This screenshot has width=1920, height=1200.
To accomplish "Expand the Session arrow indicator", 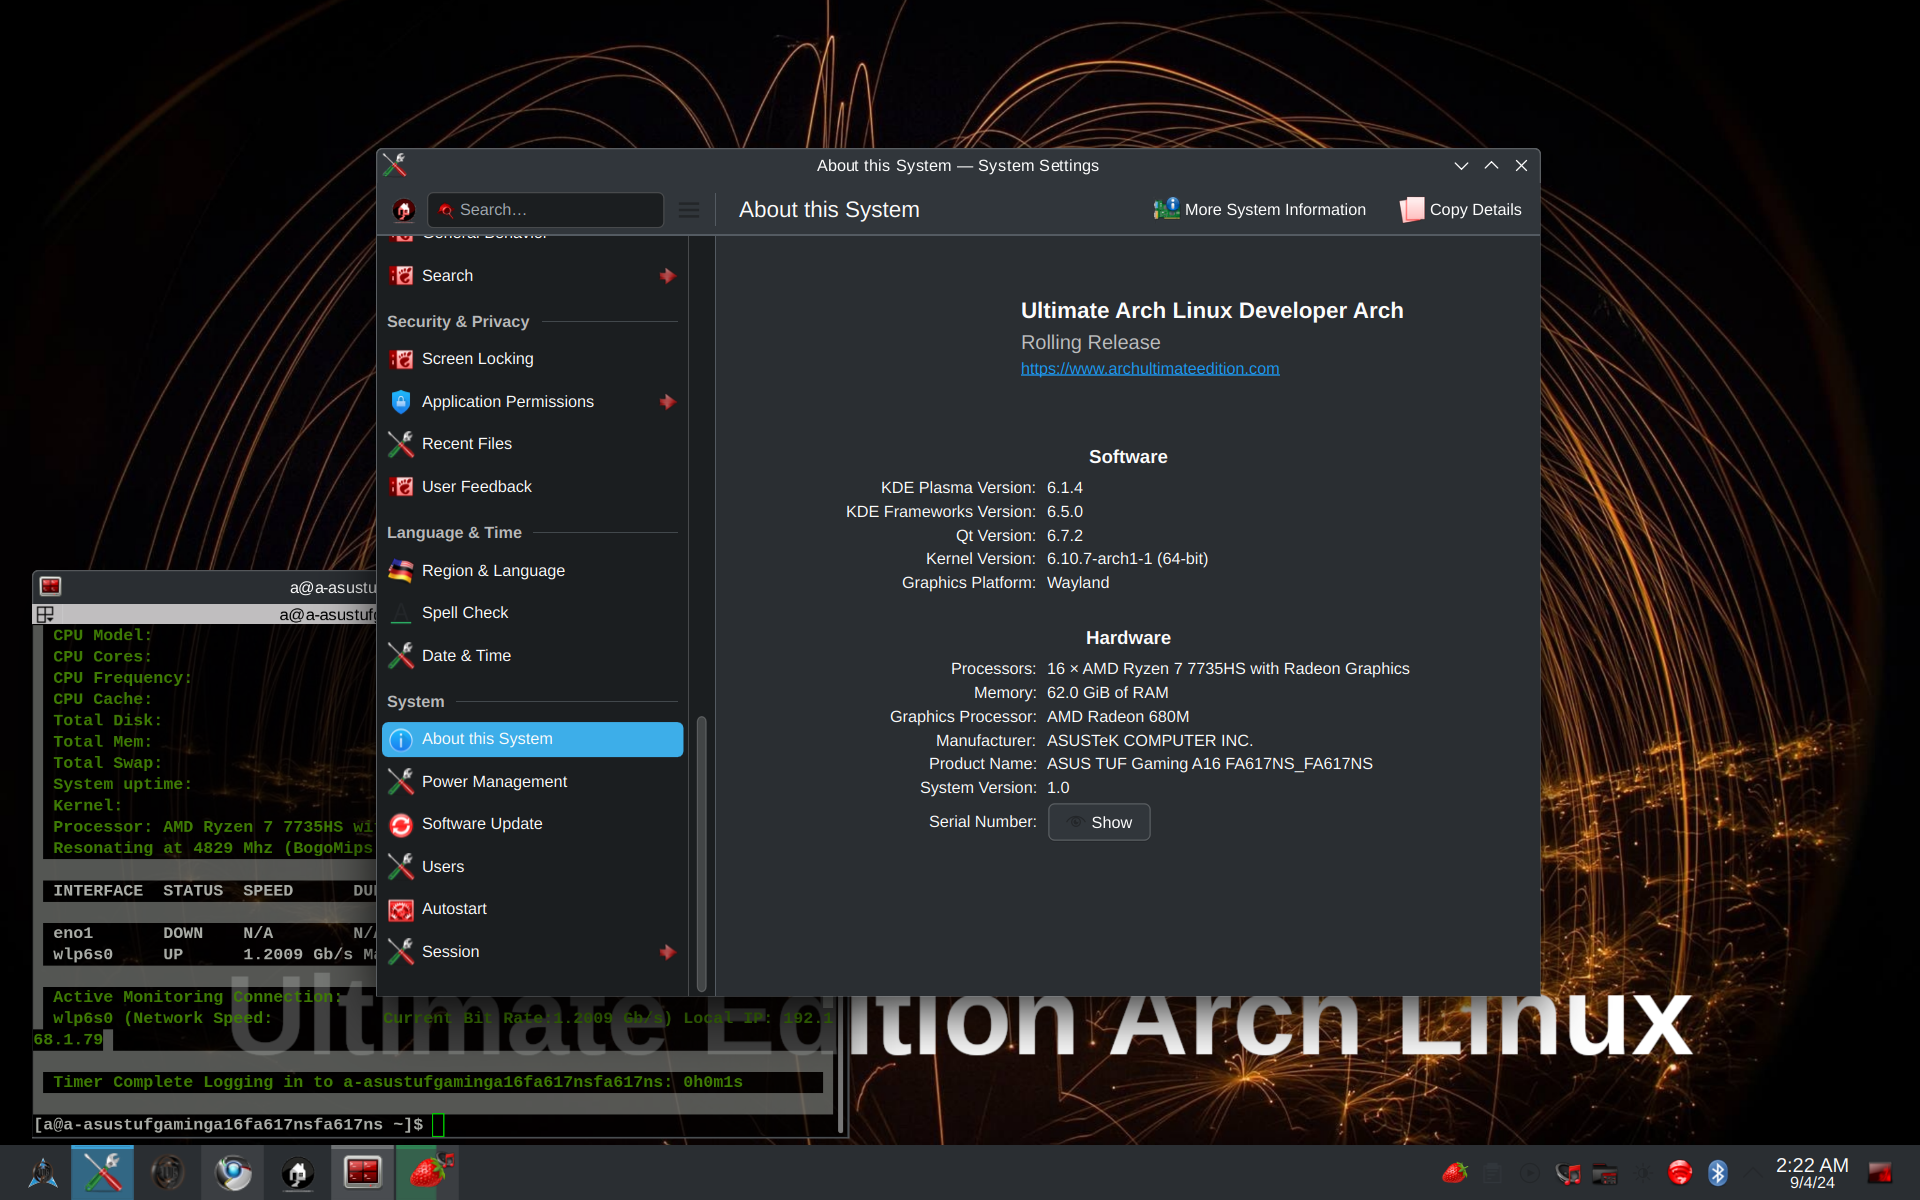I will pos(667,952).
